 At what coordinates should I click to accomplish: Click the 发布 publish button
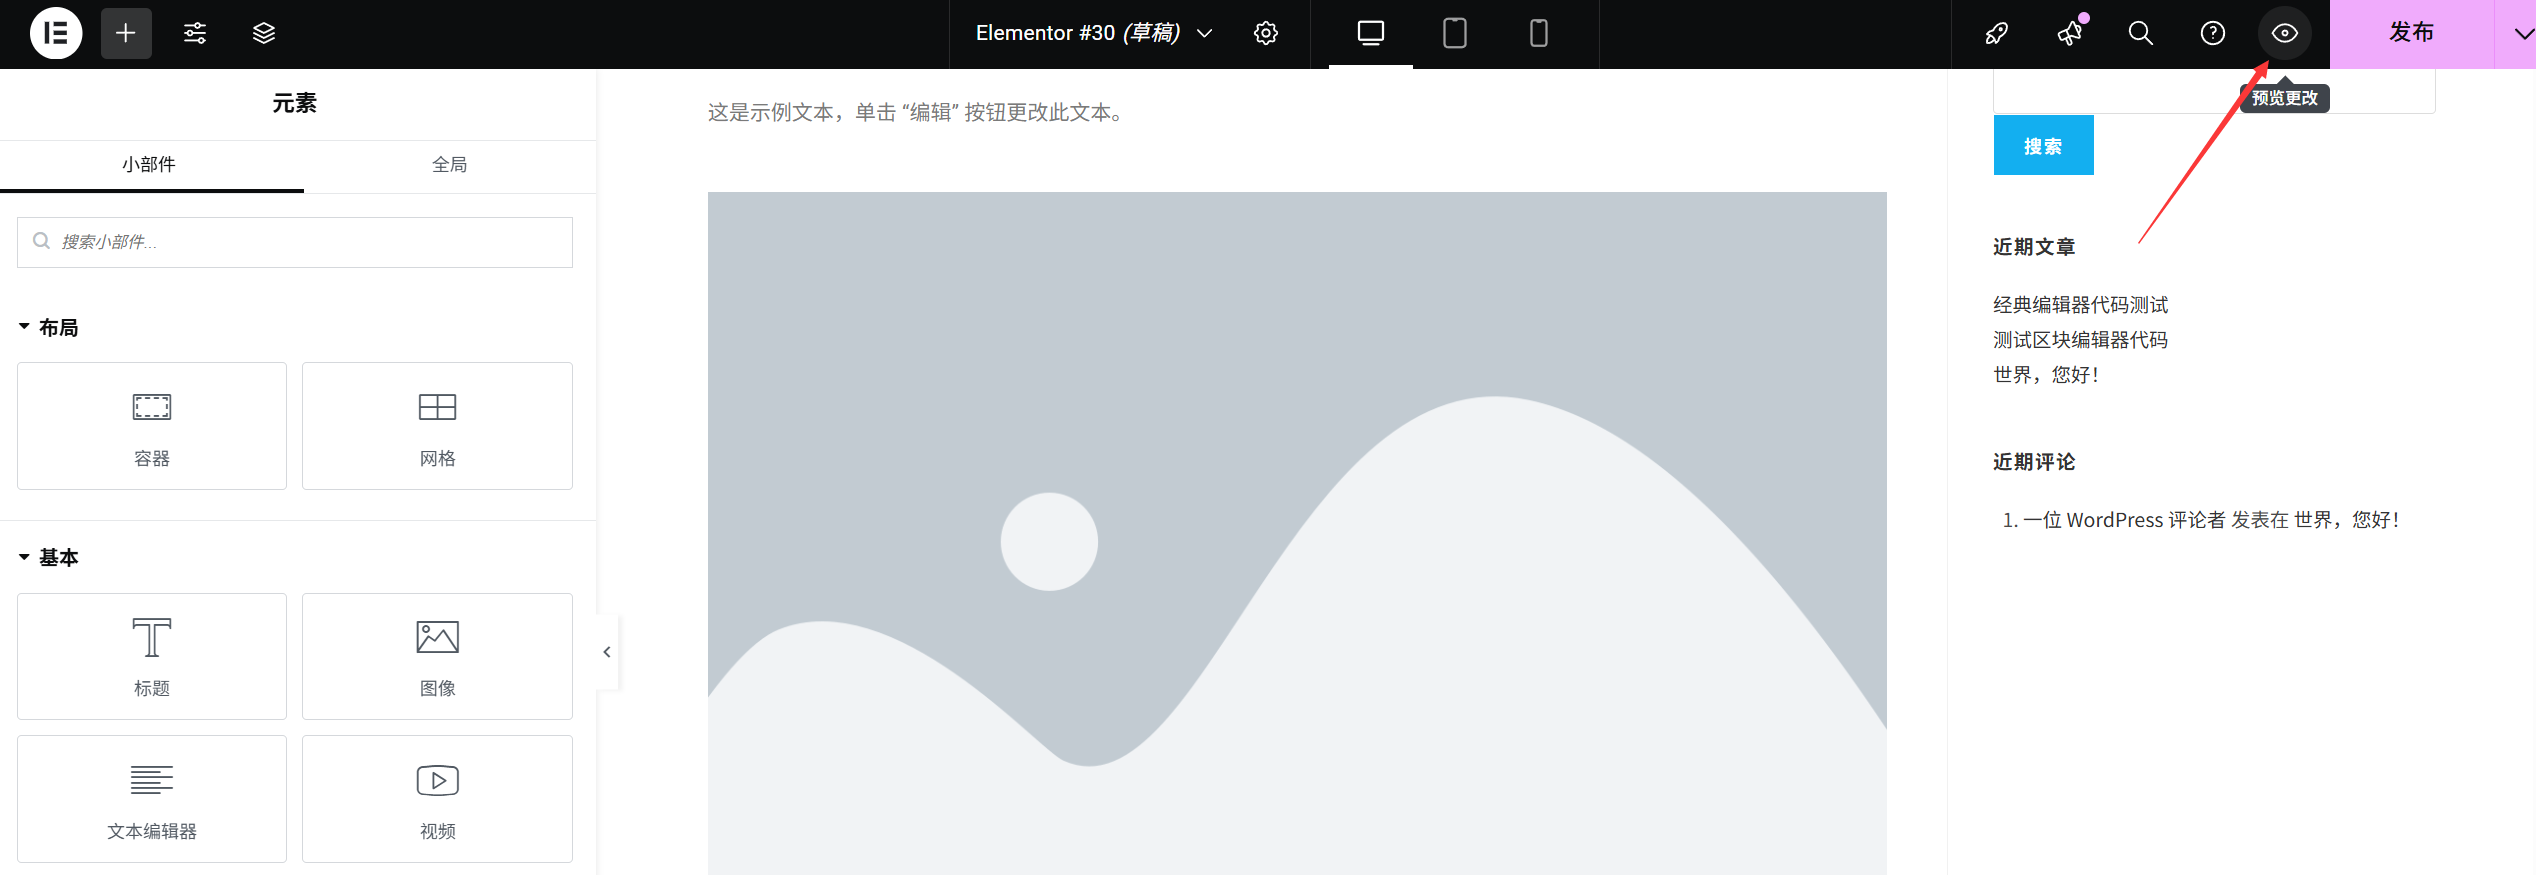2412,33
